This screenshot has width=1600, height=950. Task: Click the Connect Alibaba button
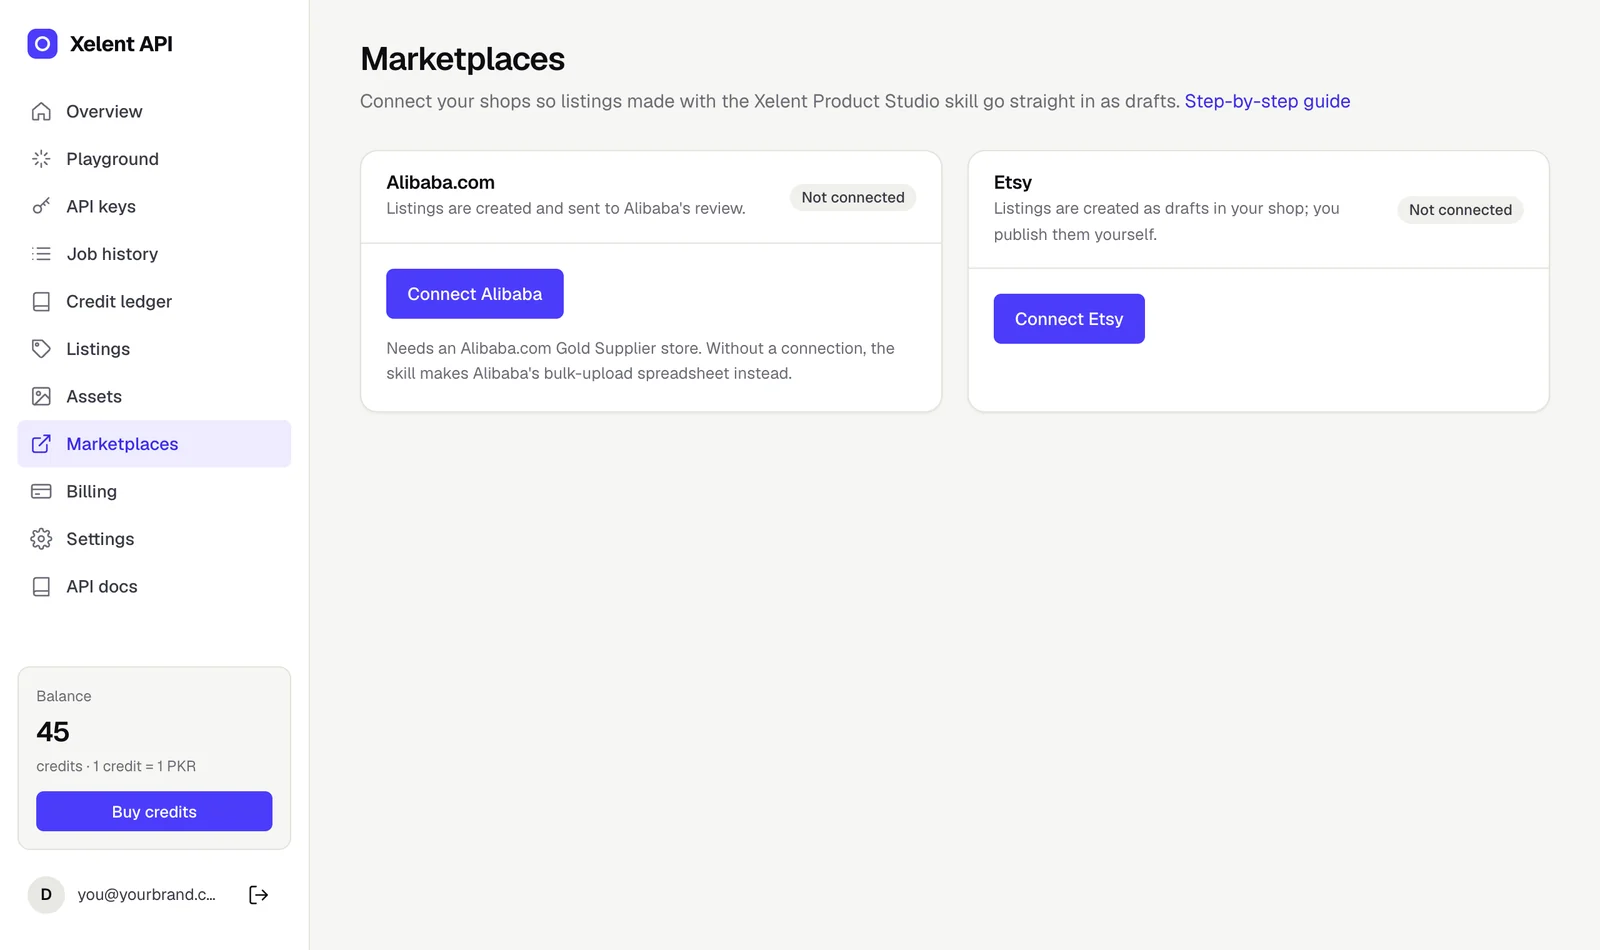475,294
